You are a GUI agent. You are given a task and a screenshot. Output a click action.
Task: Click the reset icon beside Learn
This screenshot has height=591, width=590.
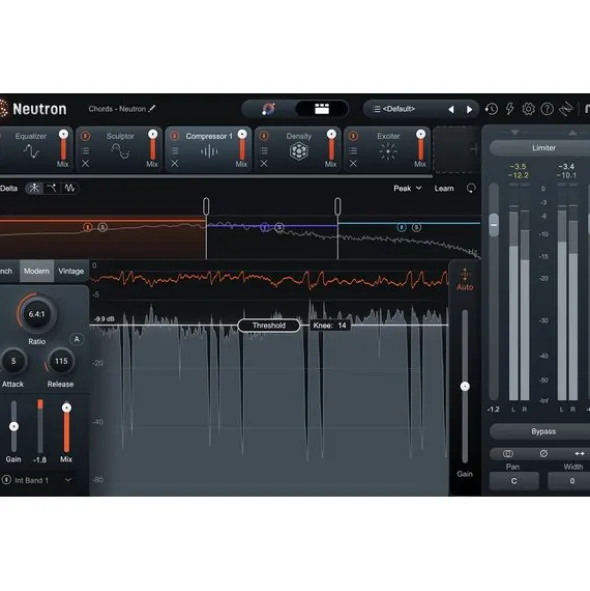tap(471, 188)
